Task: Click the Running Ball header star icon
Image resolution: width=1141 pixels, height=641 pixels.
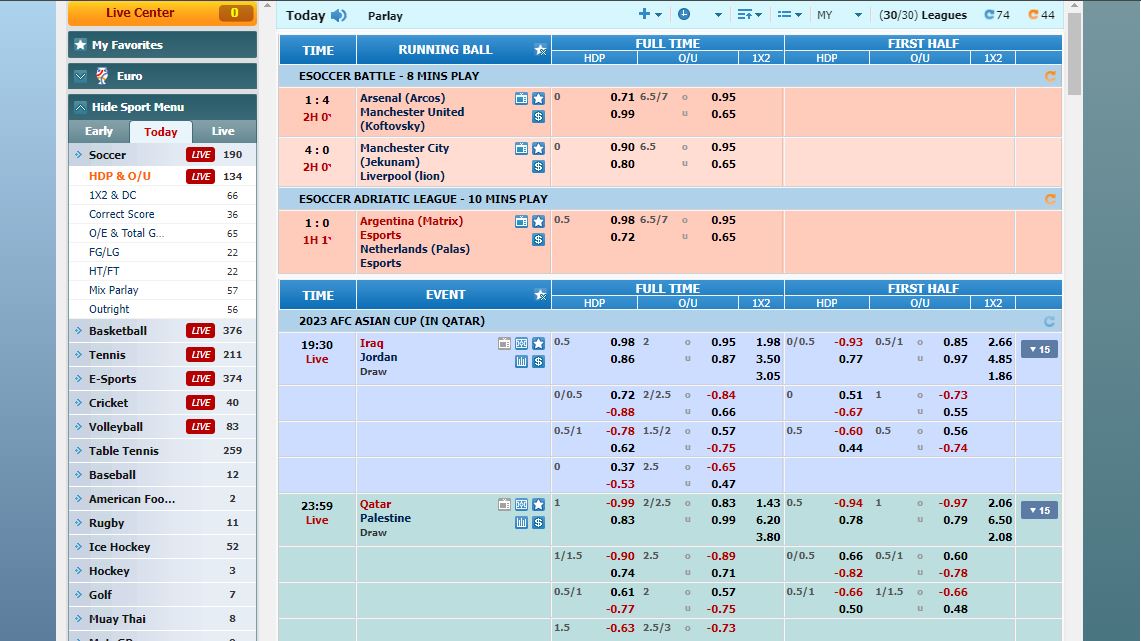Action: click(540, 50)
